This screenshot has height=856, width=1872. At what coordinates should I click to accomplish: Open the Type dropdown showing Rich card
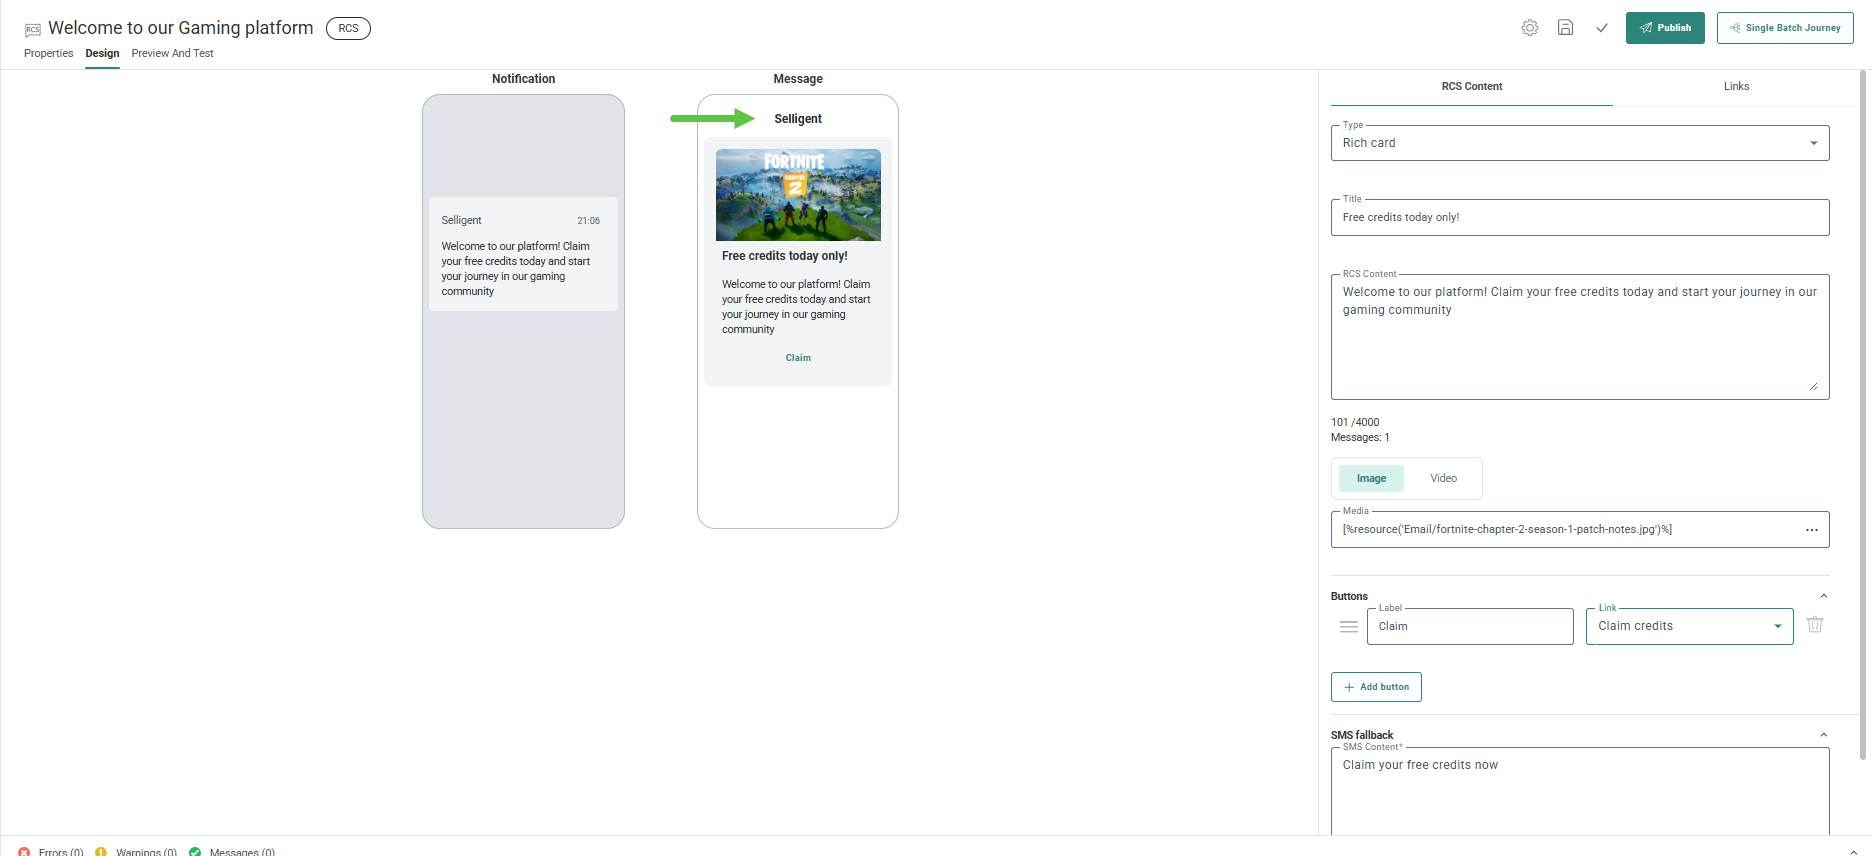[1580, 143]
